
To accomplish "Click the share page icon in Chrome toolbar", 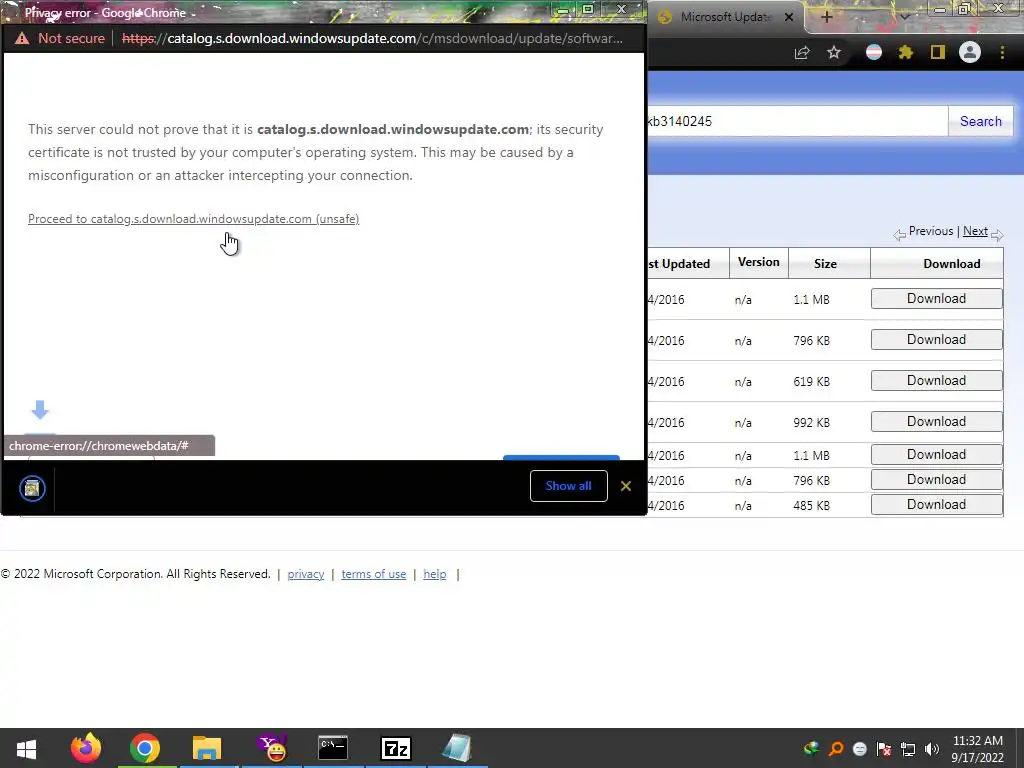I will point(802,53).
